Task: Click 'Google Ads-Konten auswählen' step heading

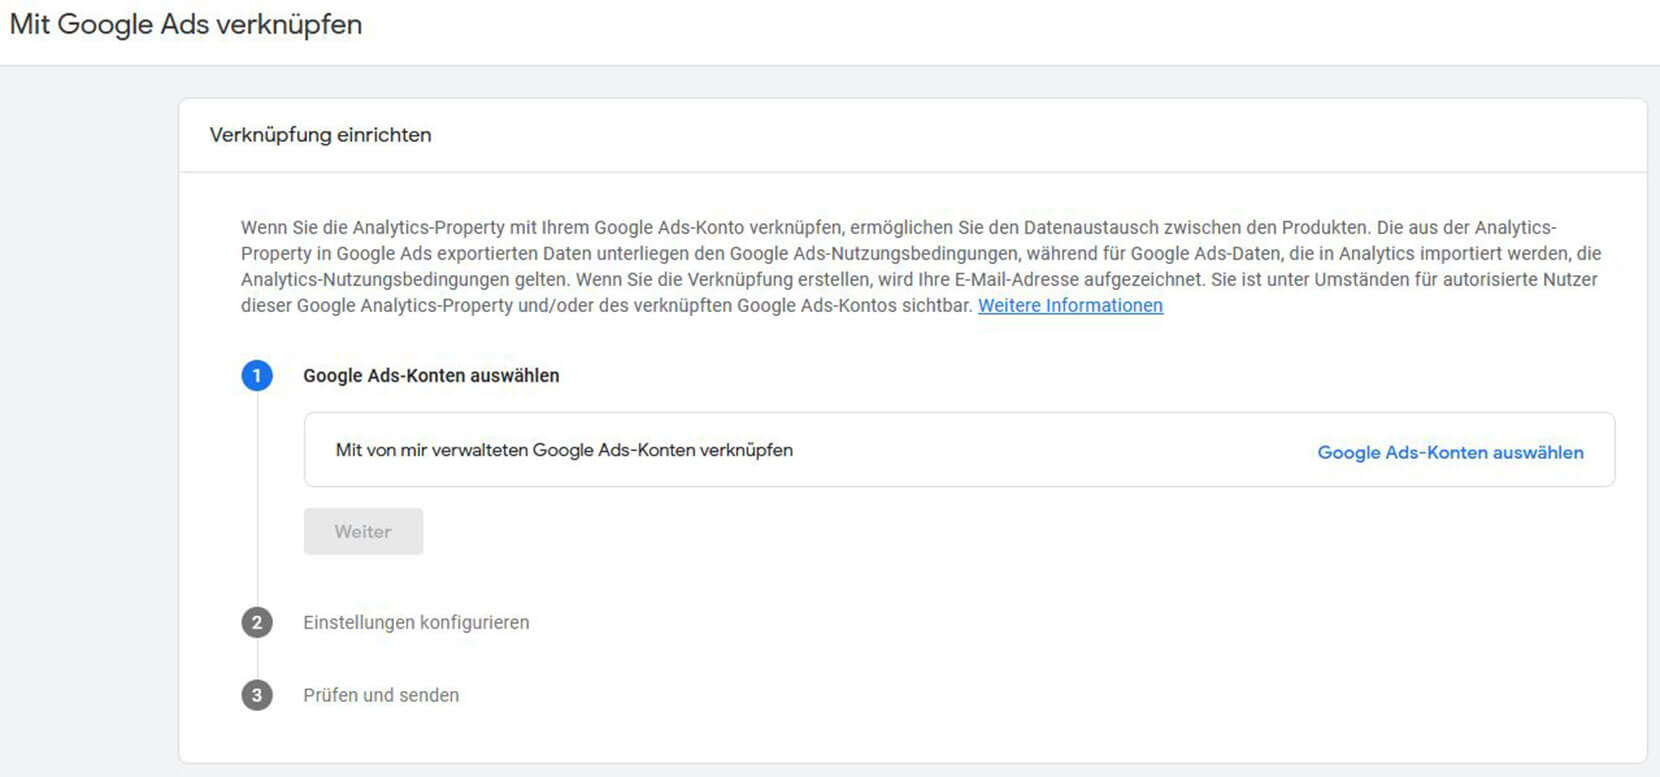Action: pyautogui.click(x=431, y=376)
